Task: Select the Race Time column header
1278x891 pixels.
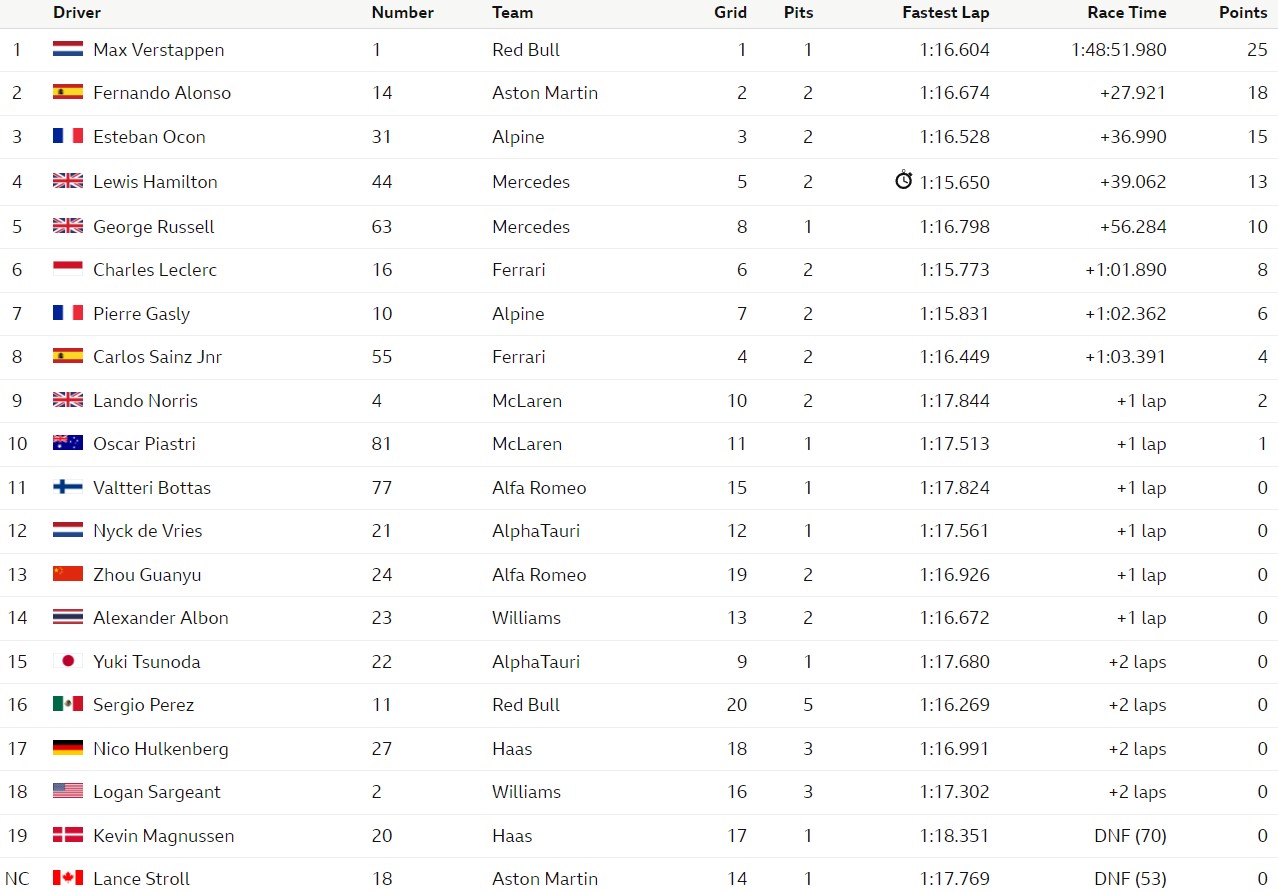Action: pos(1127,13)
